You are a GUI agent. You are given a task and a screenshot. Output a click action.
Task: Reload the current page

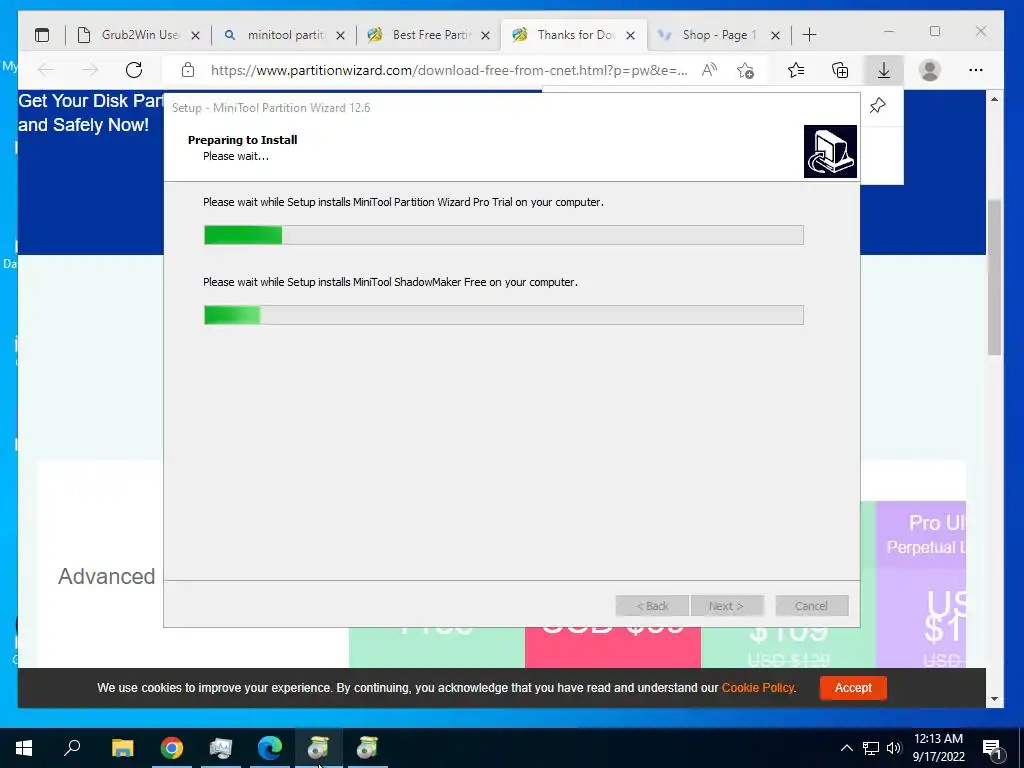click(134, 70)
